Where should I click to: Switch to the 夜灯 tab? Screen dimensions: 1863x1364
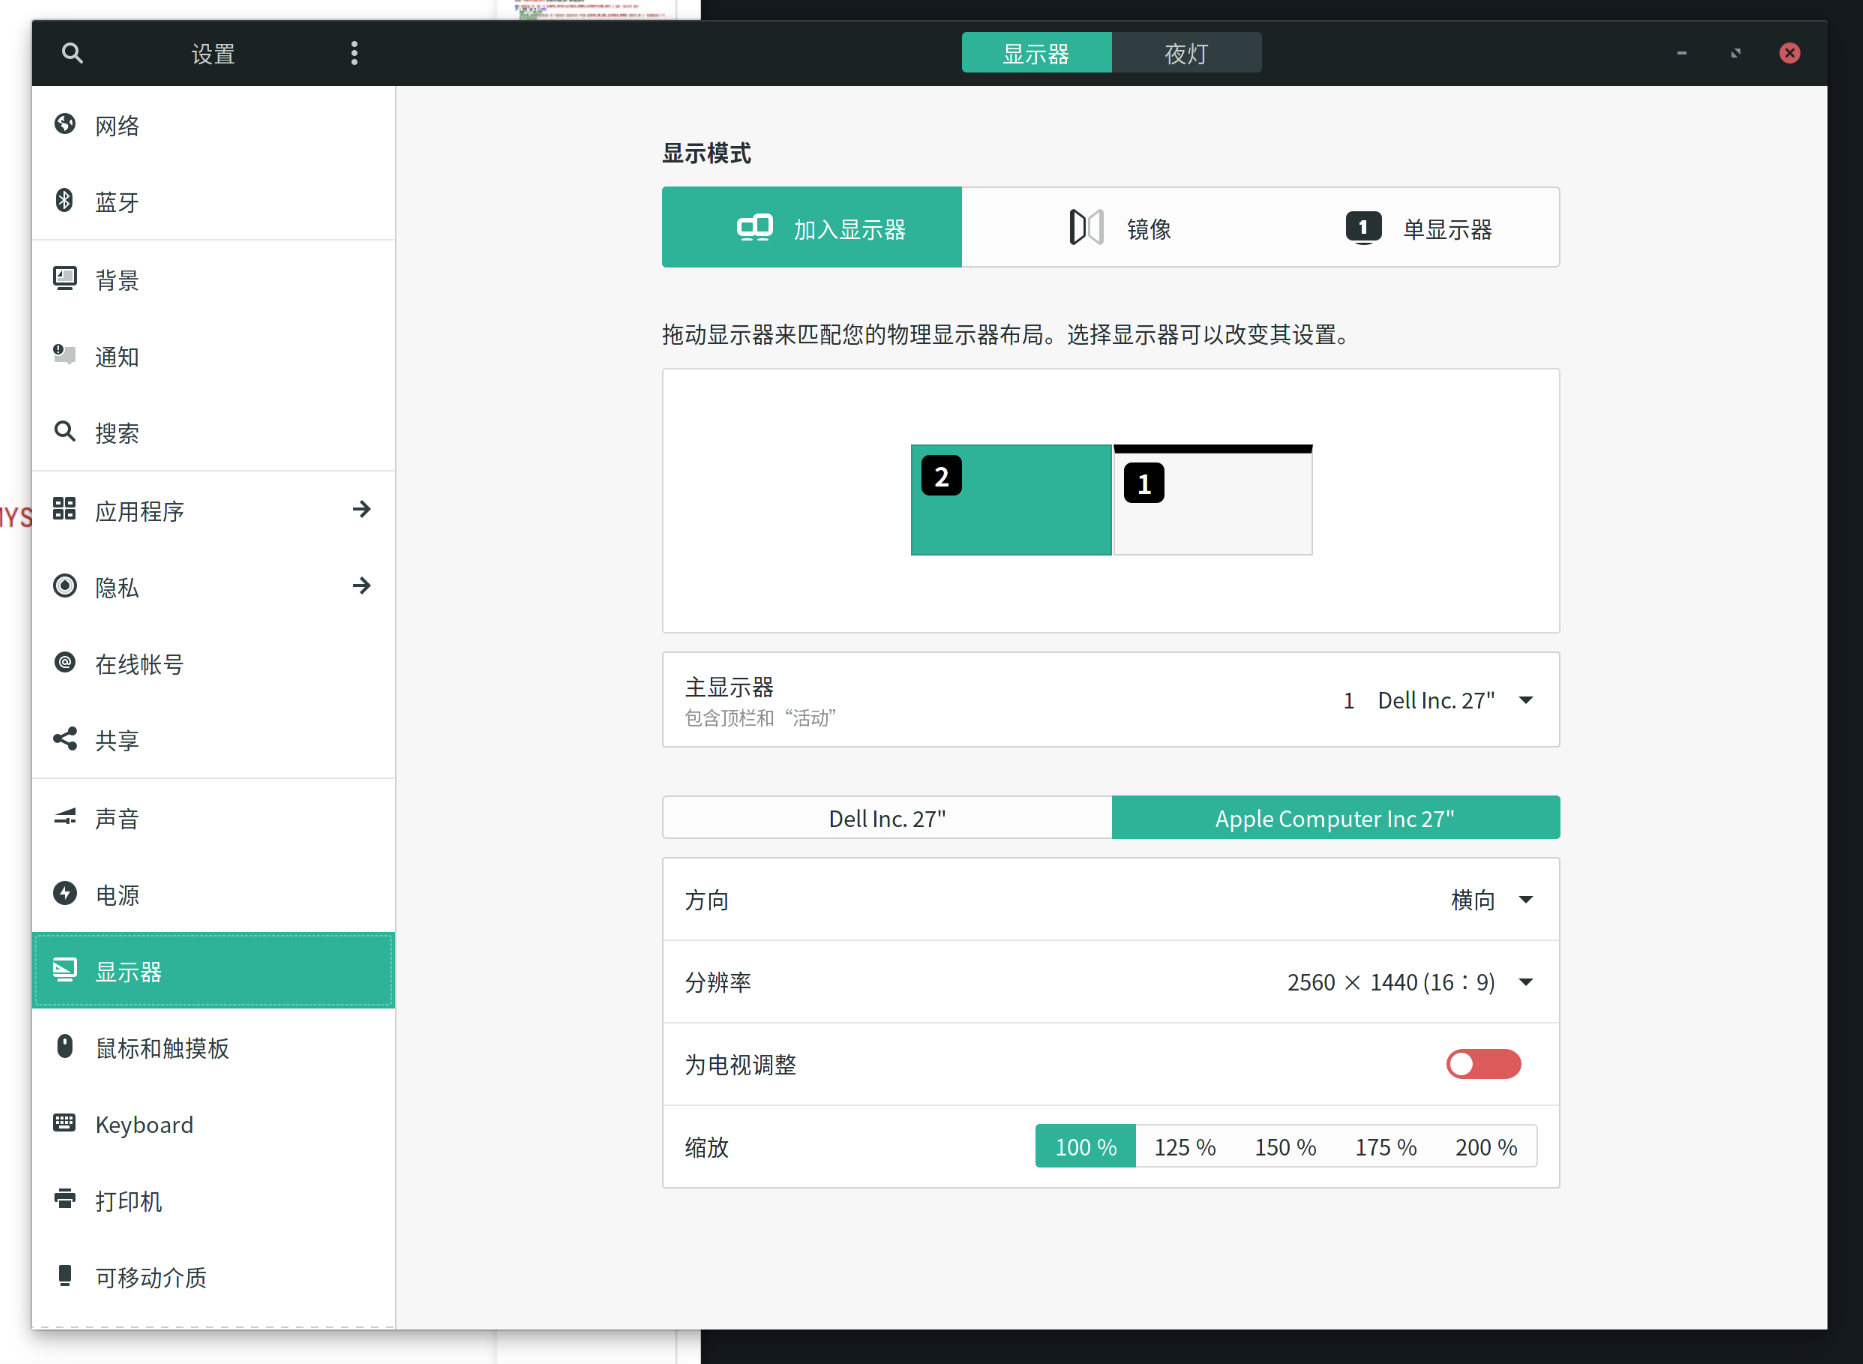(1186, 52)
